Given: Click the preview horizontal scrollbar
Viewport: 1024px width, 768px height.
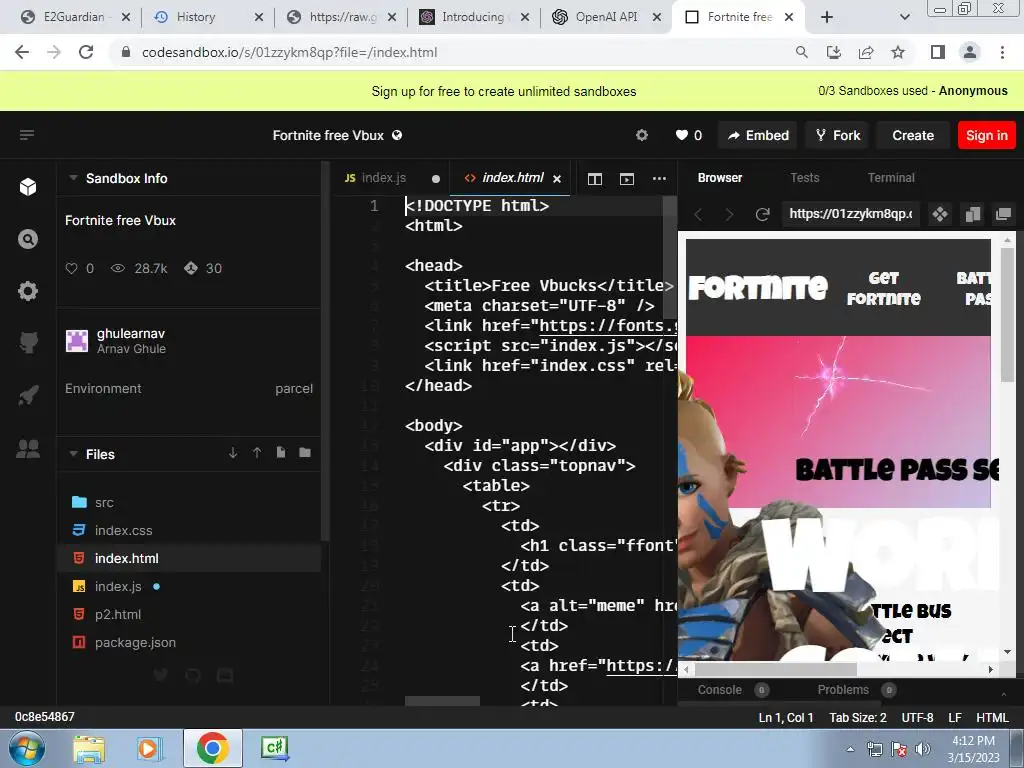Looking at the screenshot, I should coord(776,669).
